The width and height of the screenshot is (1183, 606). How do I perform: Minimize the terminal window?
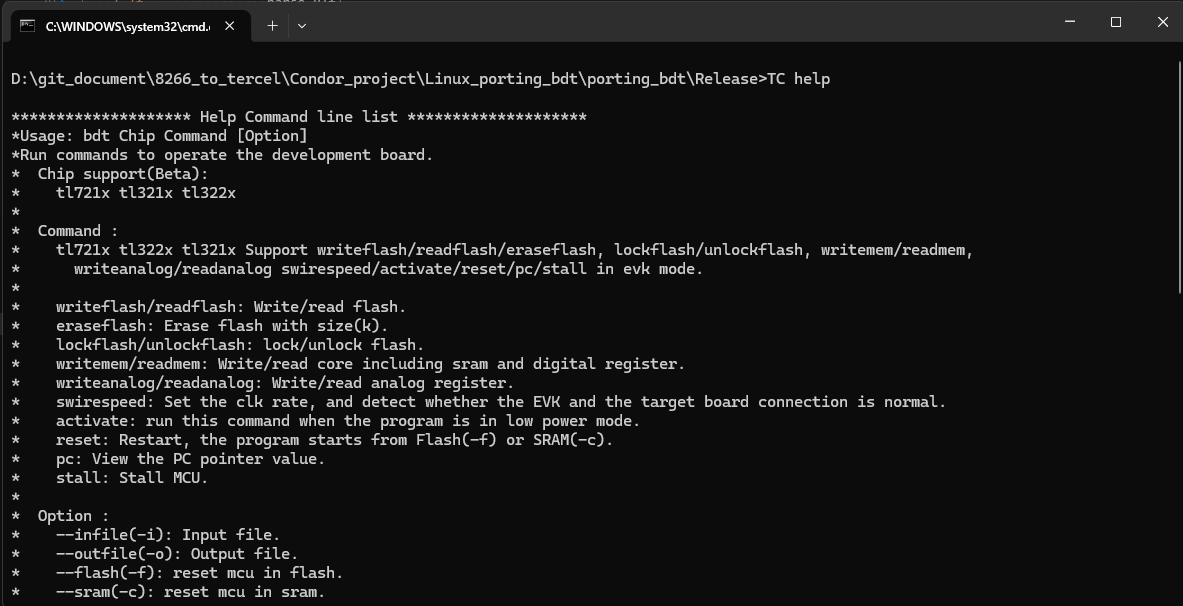click(1069, 22)
